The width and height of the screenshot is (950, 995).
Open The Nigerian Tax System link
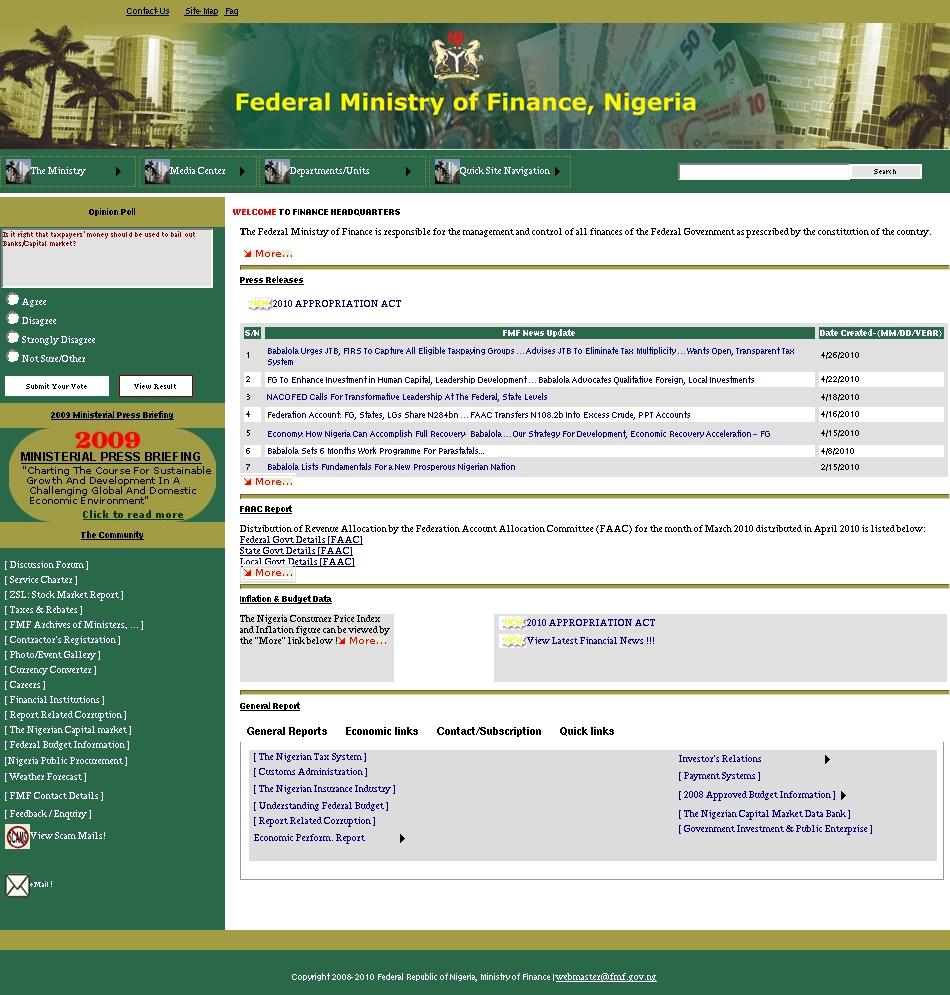point(310,757)
